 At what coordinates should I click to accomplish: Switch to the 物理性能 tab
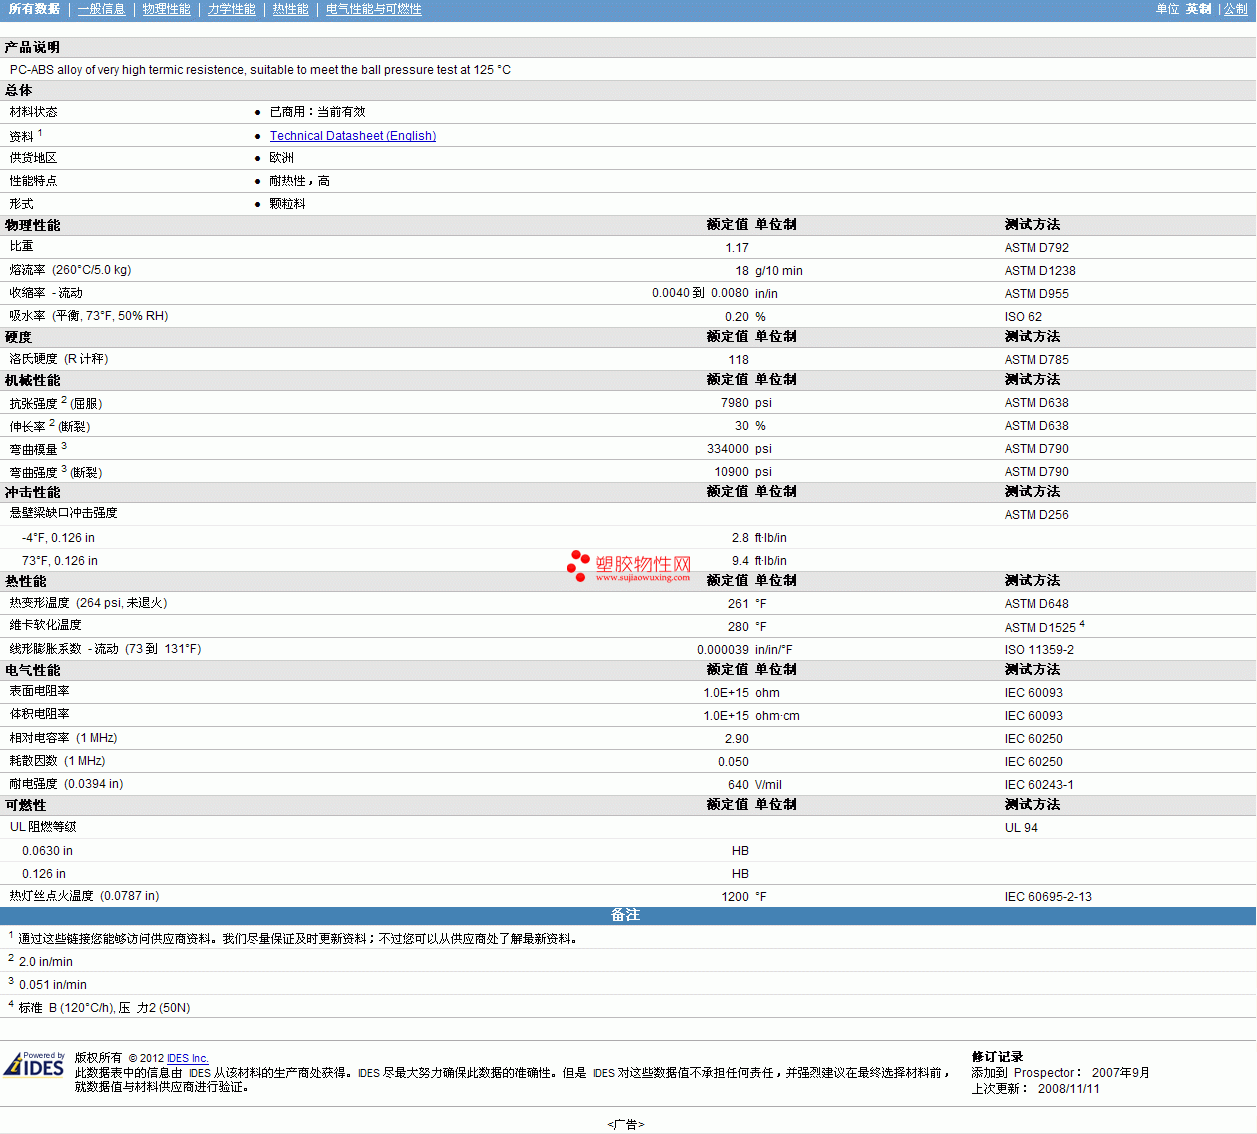[166, 9]
